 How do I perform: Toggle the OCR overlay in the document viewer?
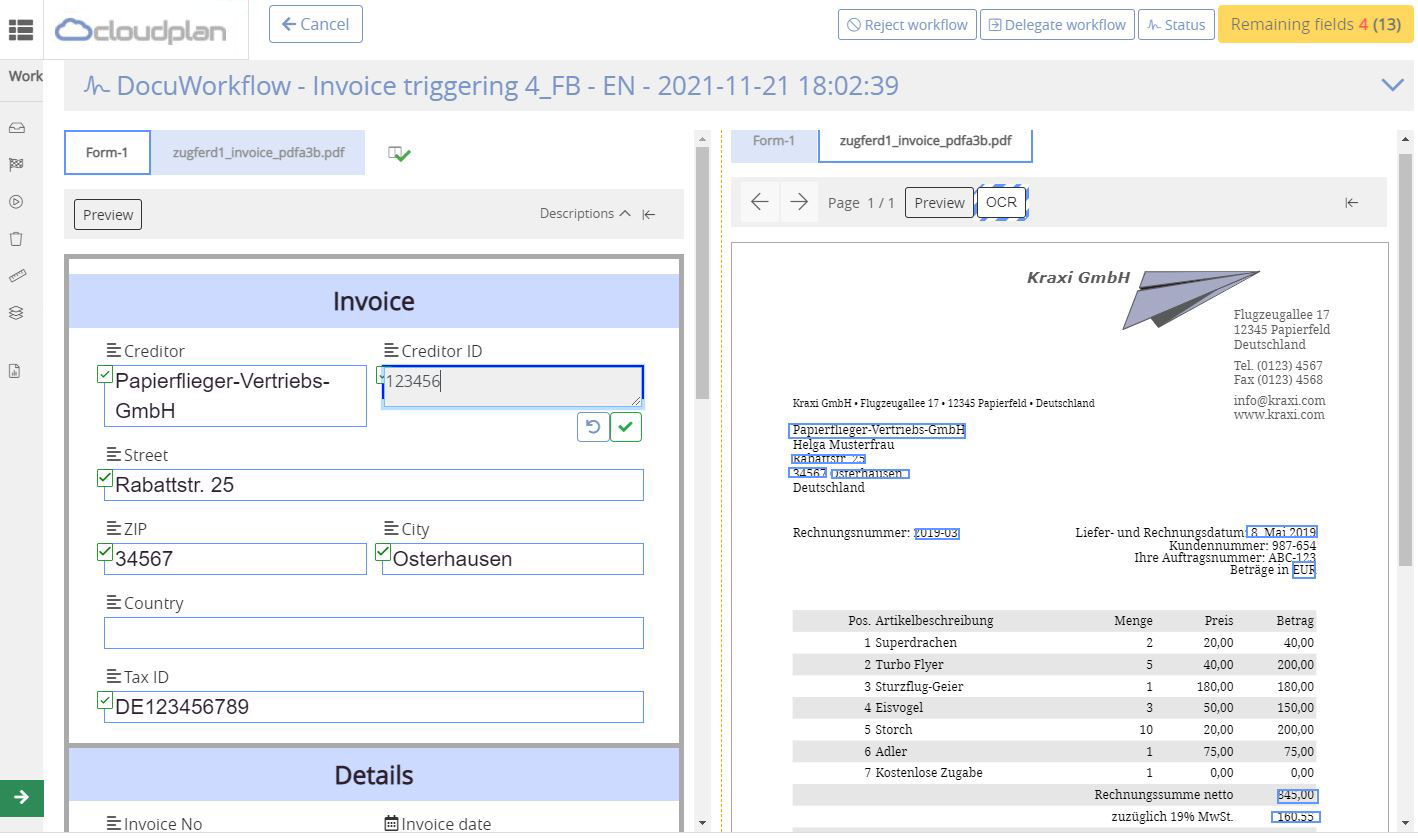pos(1001,201)
